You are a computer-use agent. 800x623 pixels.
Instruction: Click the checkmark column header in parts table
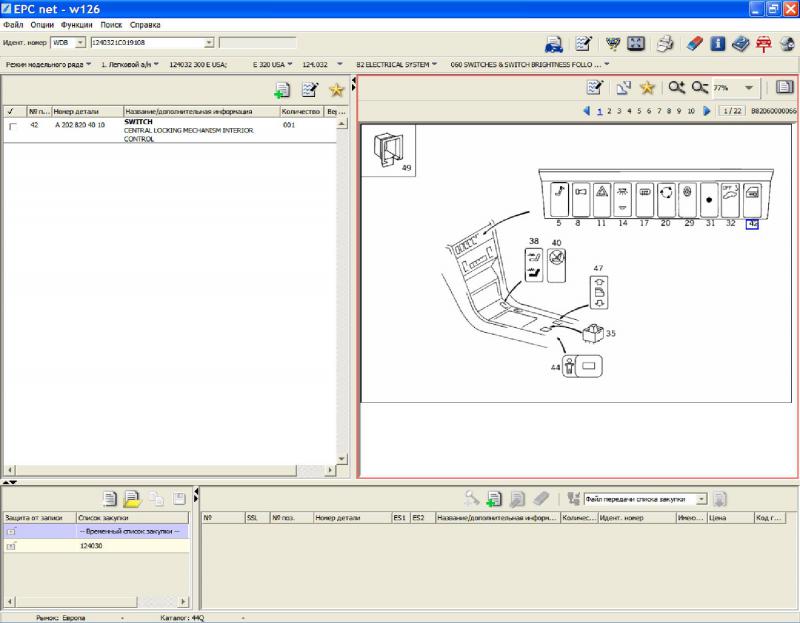point(12,111)
